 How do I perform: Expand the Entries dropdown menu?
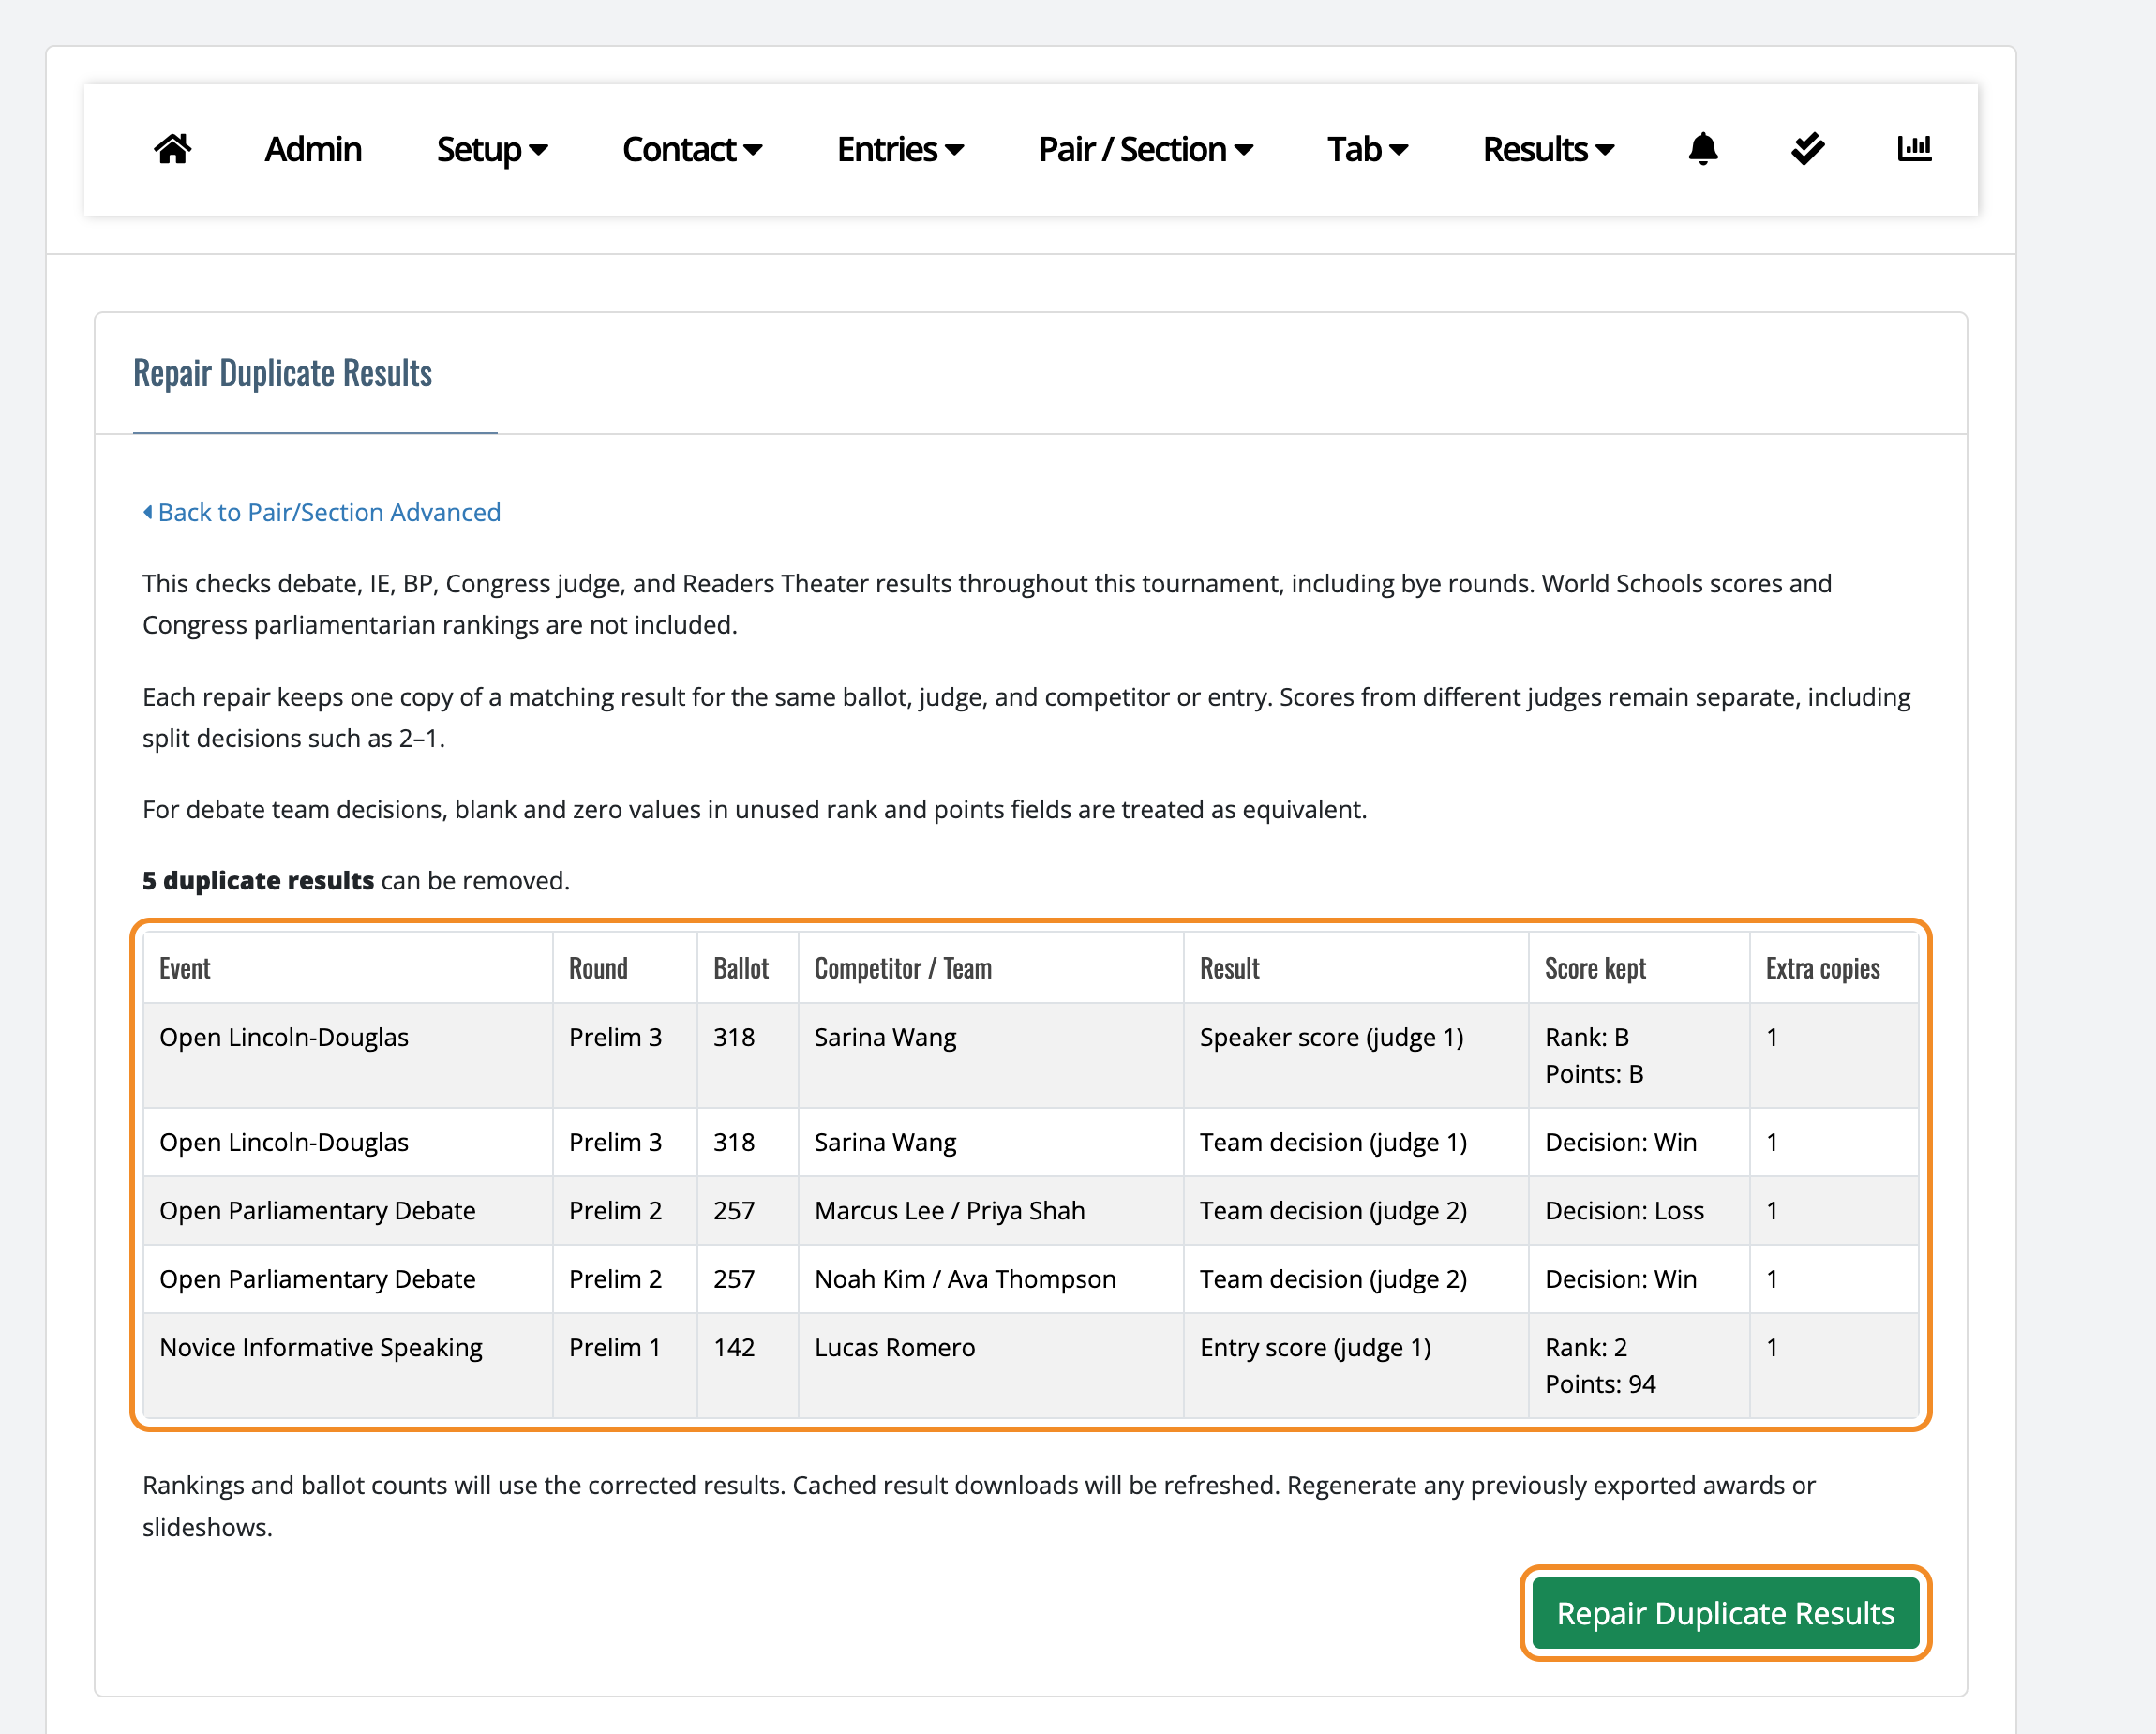900,149
